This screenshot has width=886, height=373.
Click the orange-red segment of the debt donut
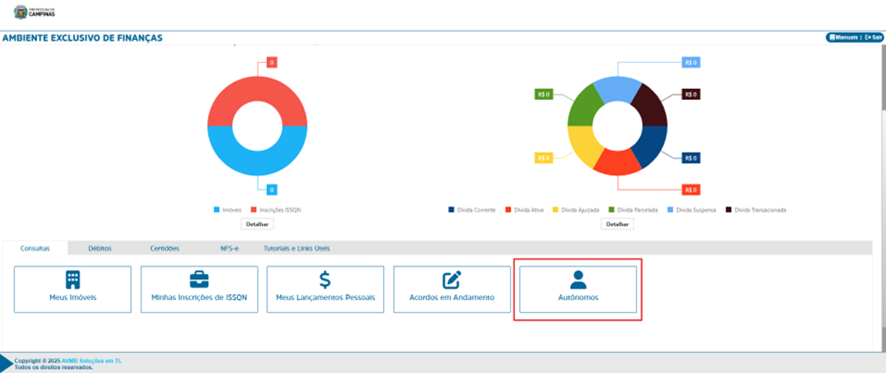[x=617, y=163]
